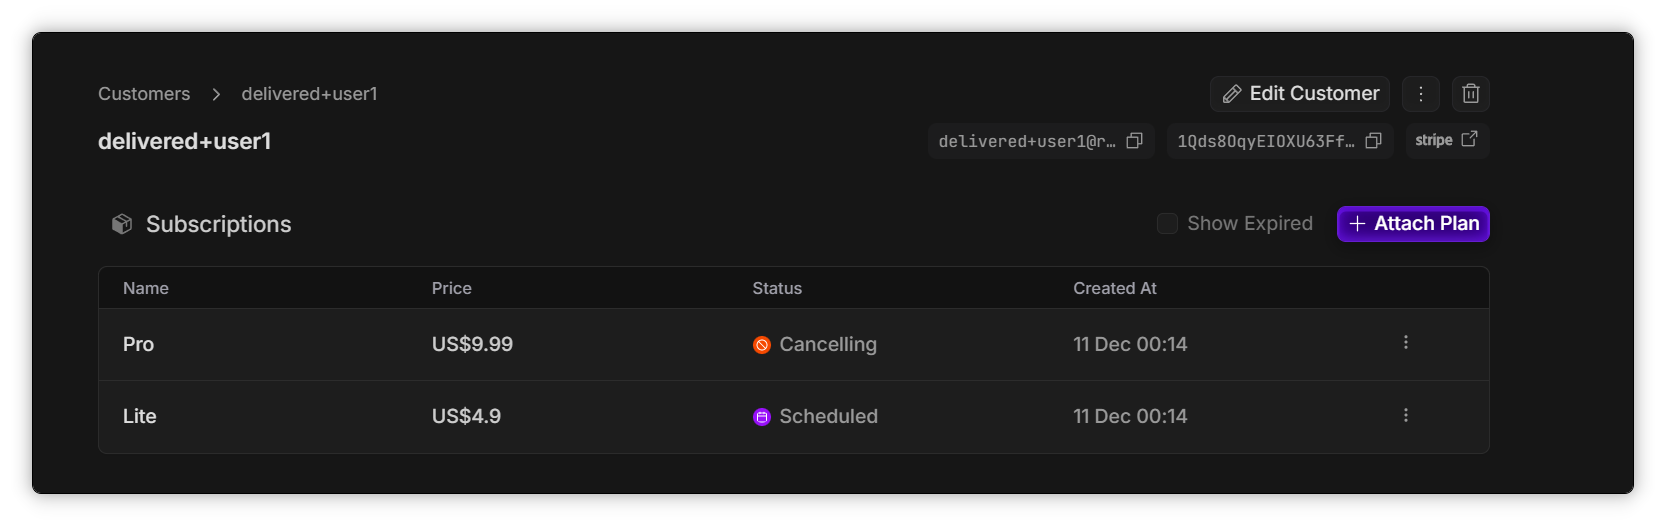
Task: Click the trash delete customer icon
Action: pyautogui.click(x=1470, y=94)
